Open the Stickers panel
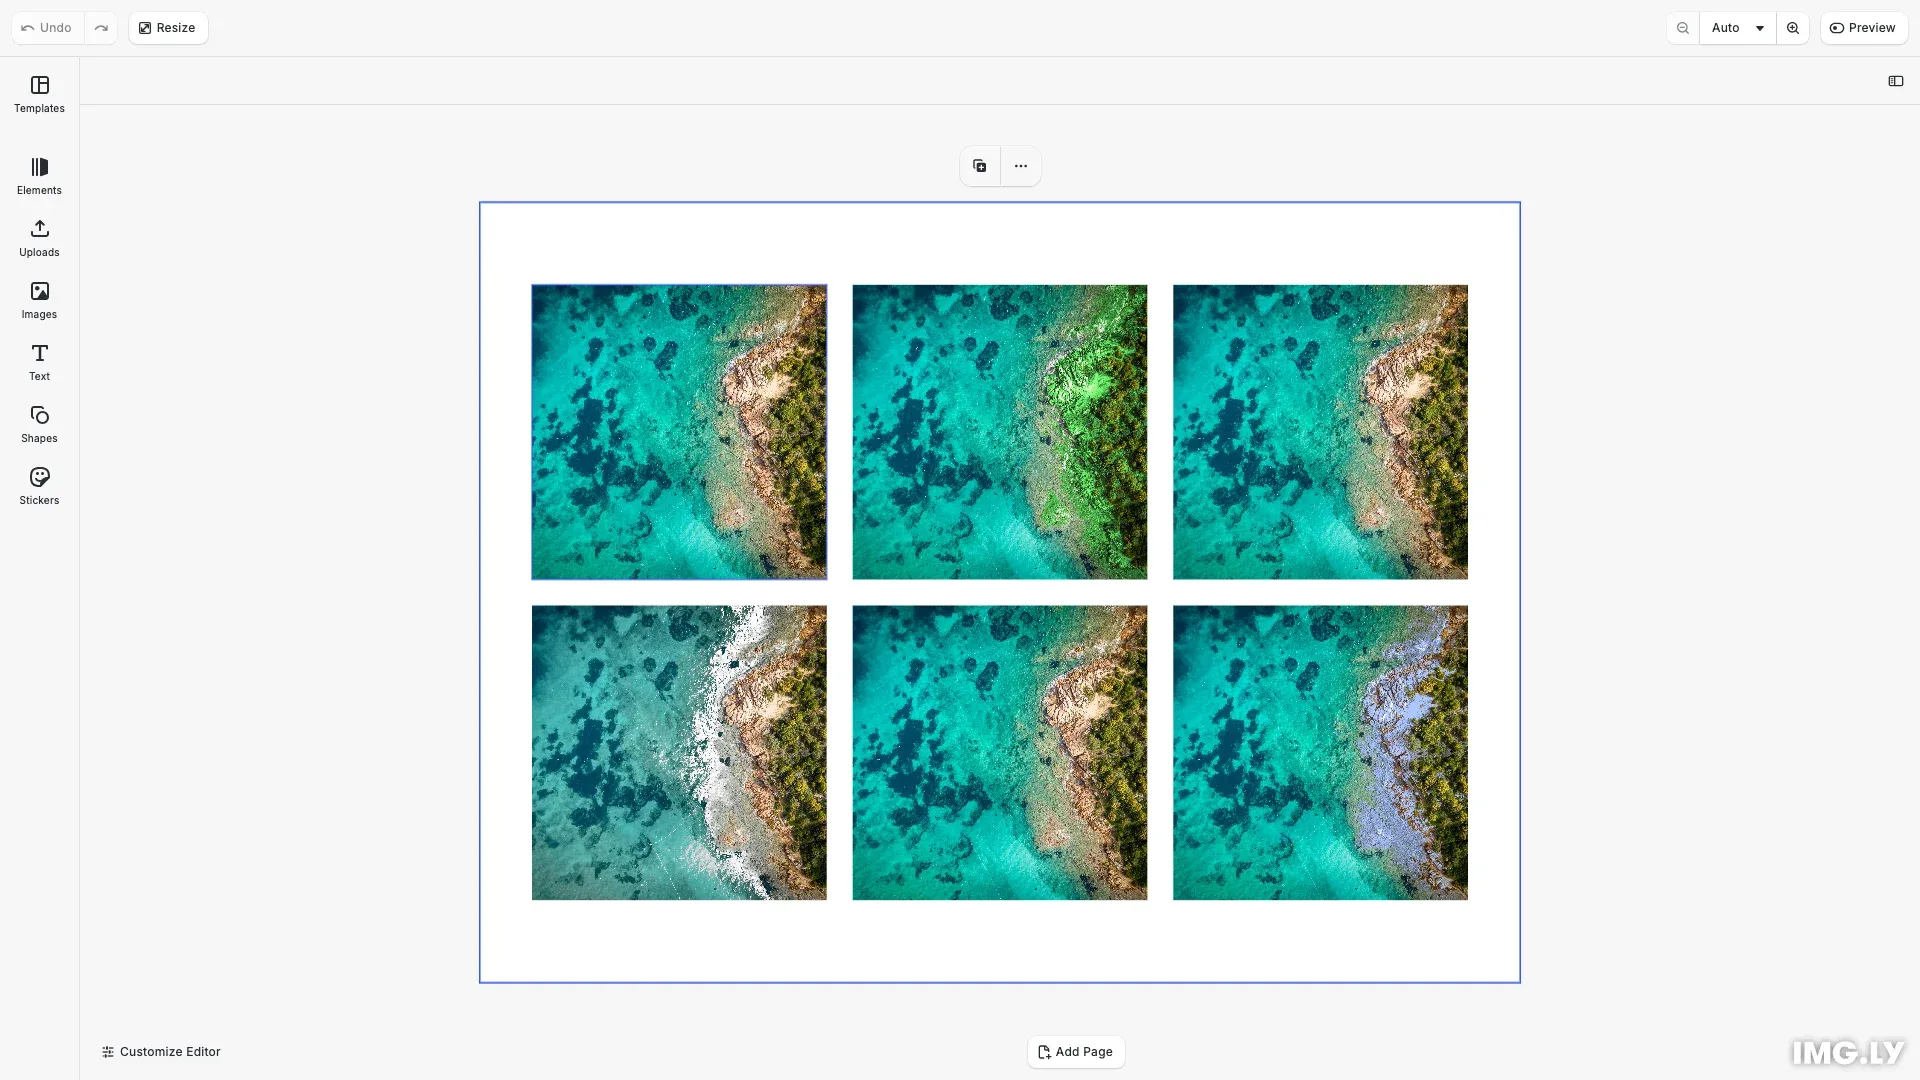This screenshot has height=1080, width=1920. coord(39,486)
